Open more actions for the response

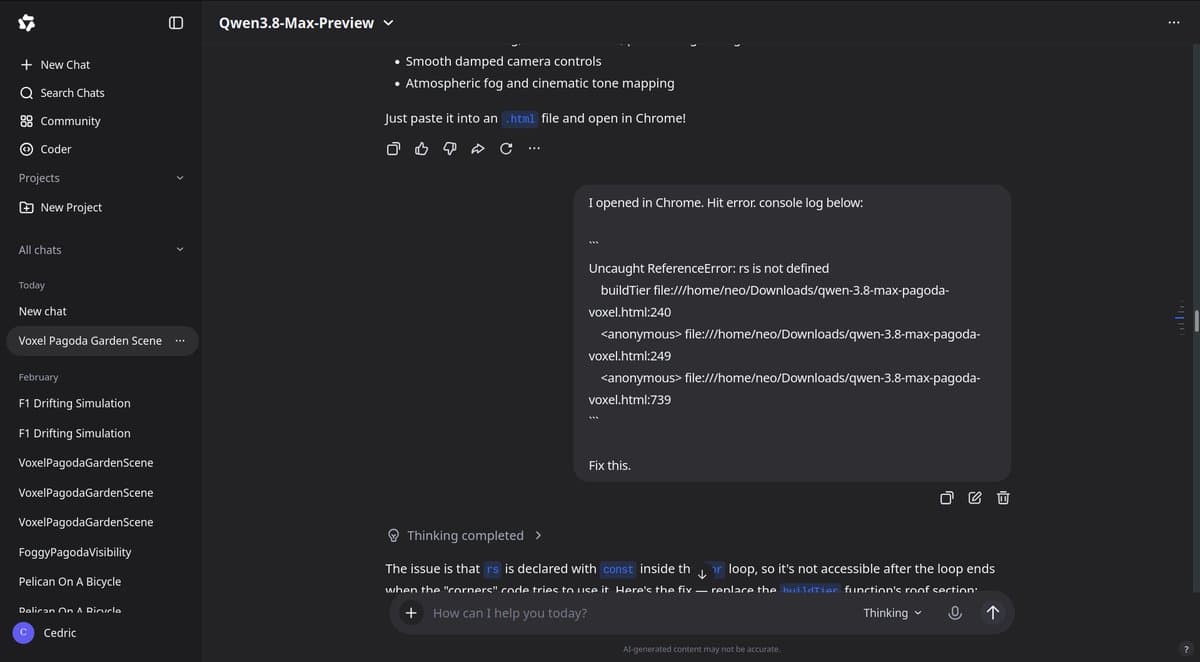(534, 149)
